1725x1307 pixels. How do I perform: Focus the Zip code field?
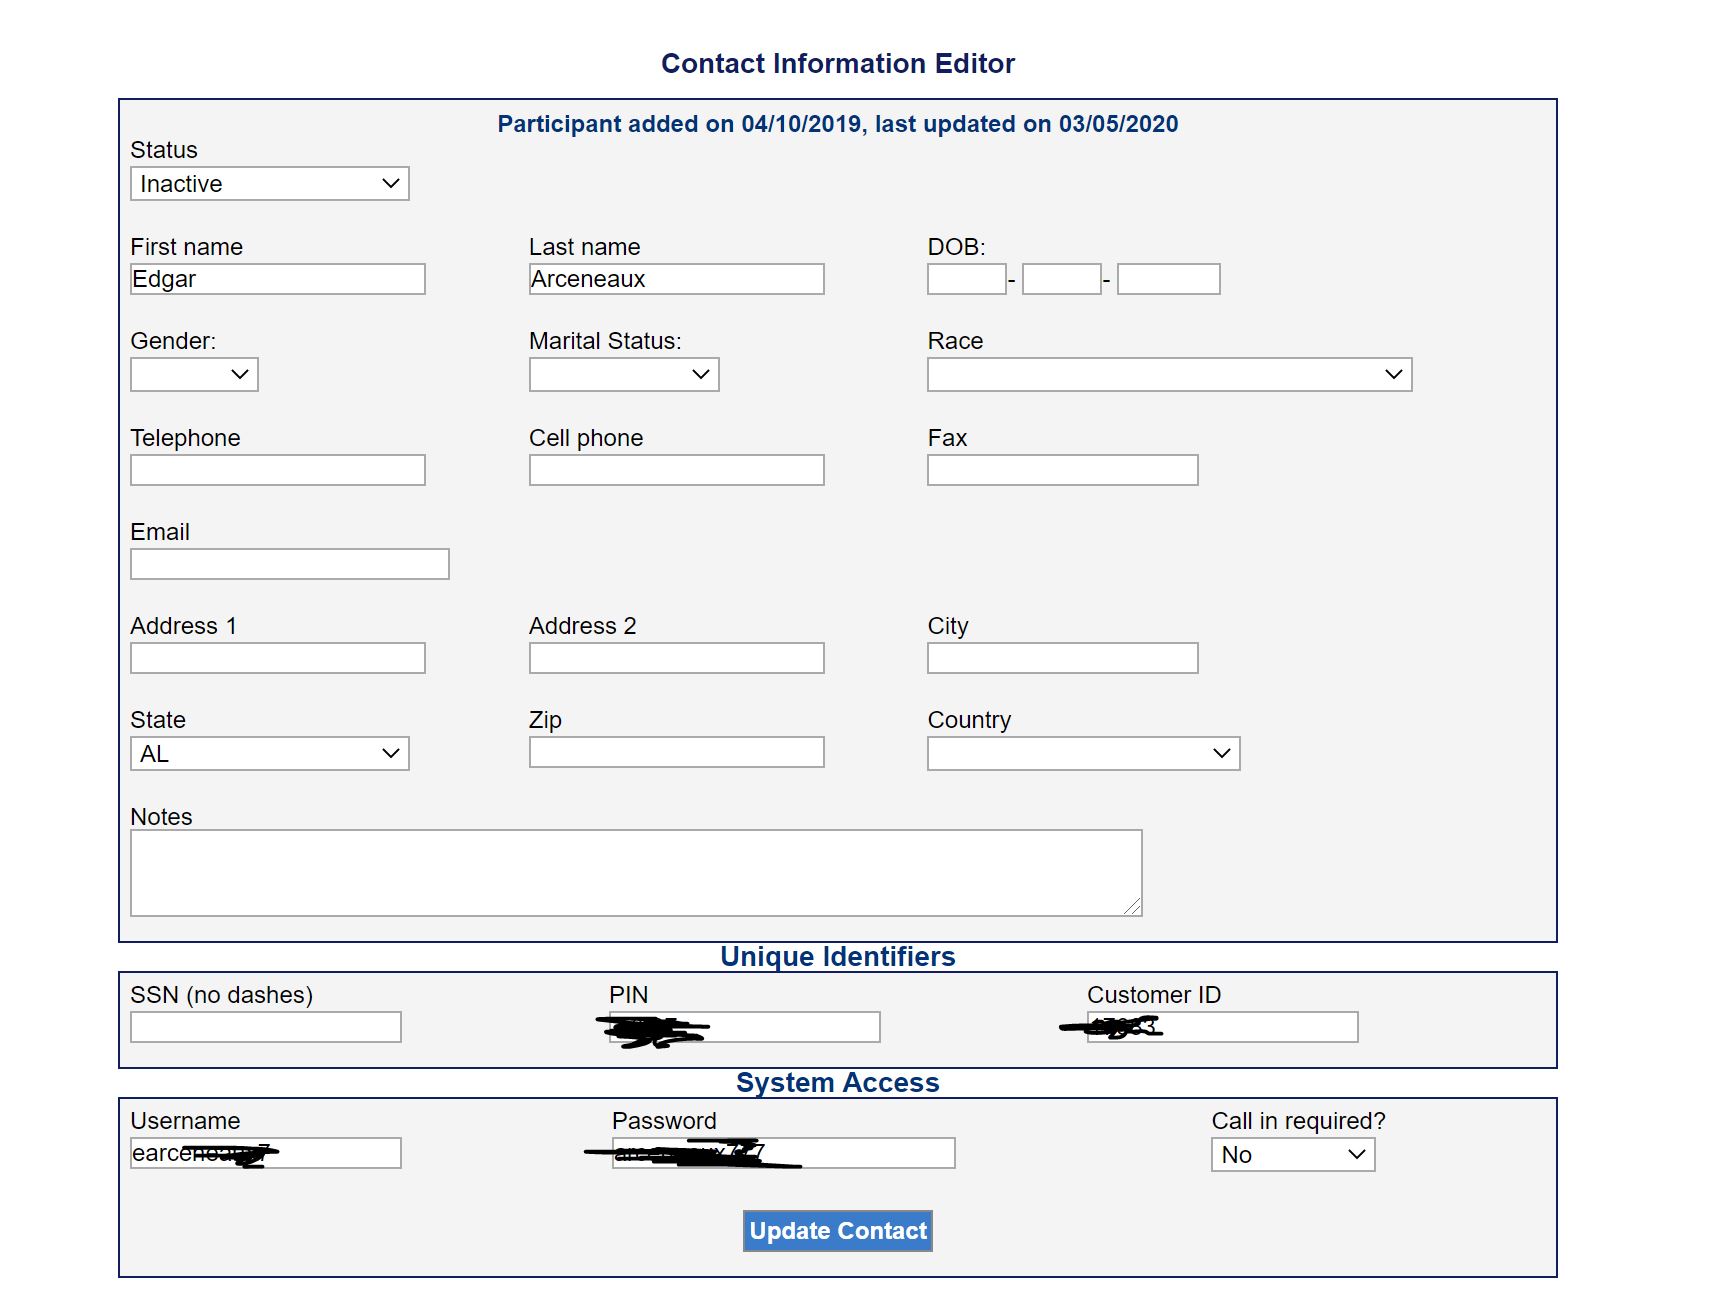676,752
